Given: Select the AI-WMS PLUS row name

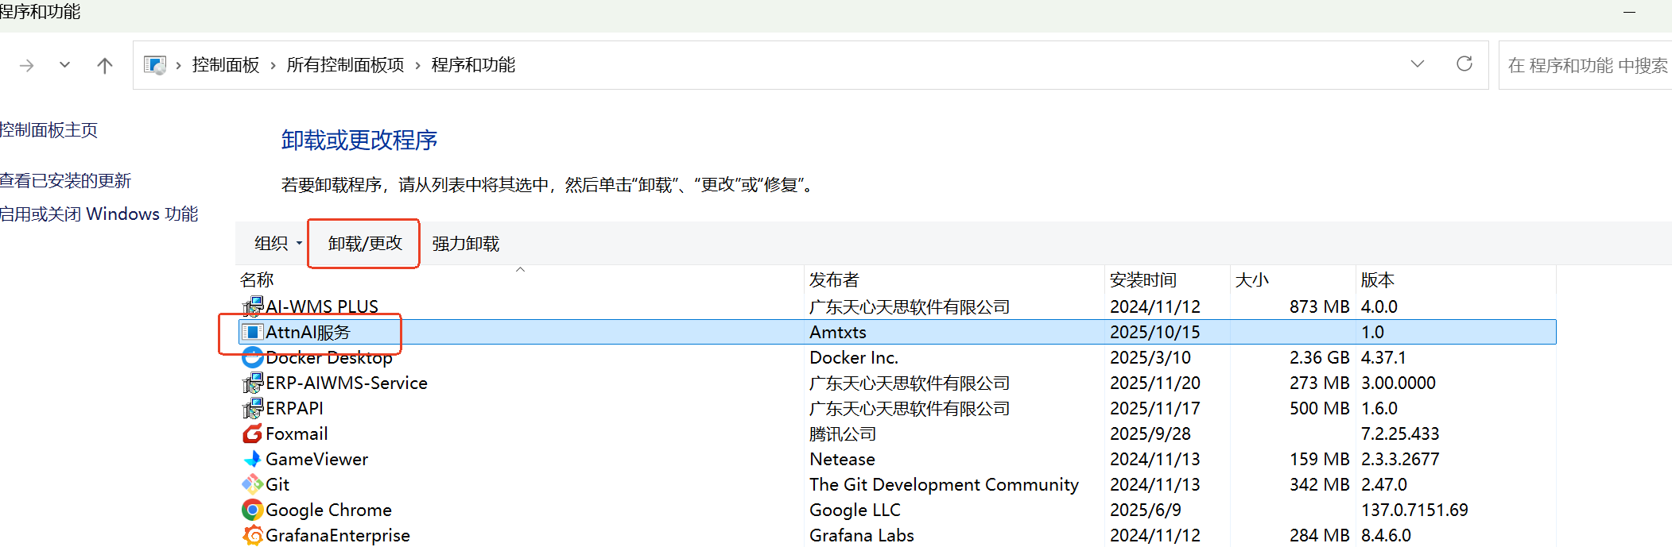Looking at the screenshot, I should 322,306.
